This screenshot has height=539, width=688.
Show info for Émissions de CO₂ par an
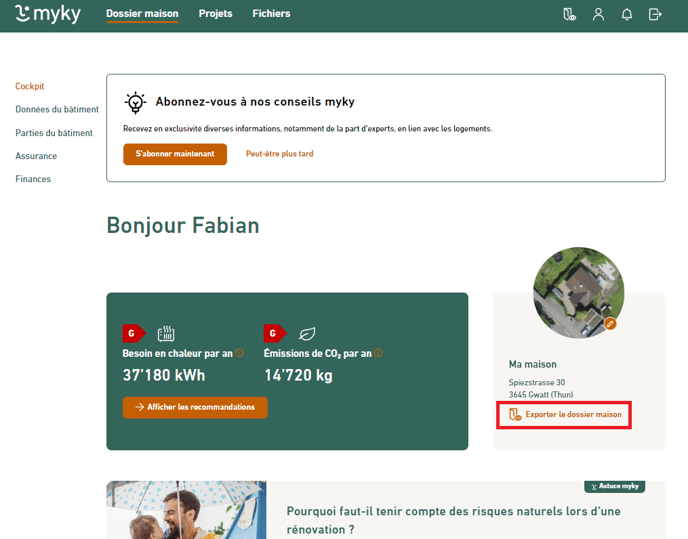coord(379,353)
